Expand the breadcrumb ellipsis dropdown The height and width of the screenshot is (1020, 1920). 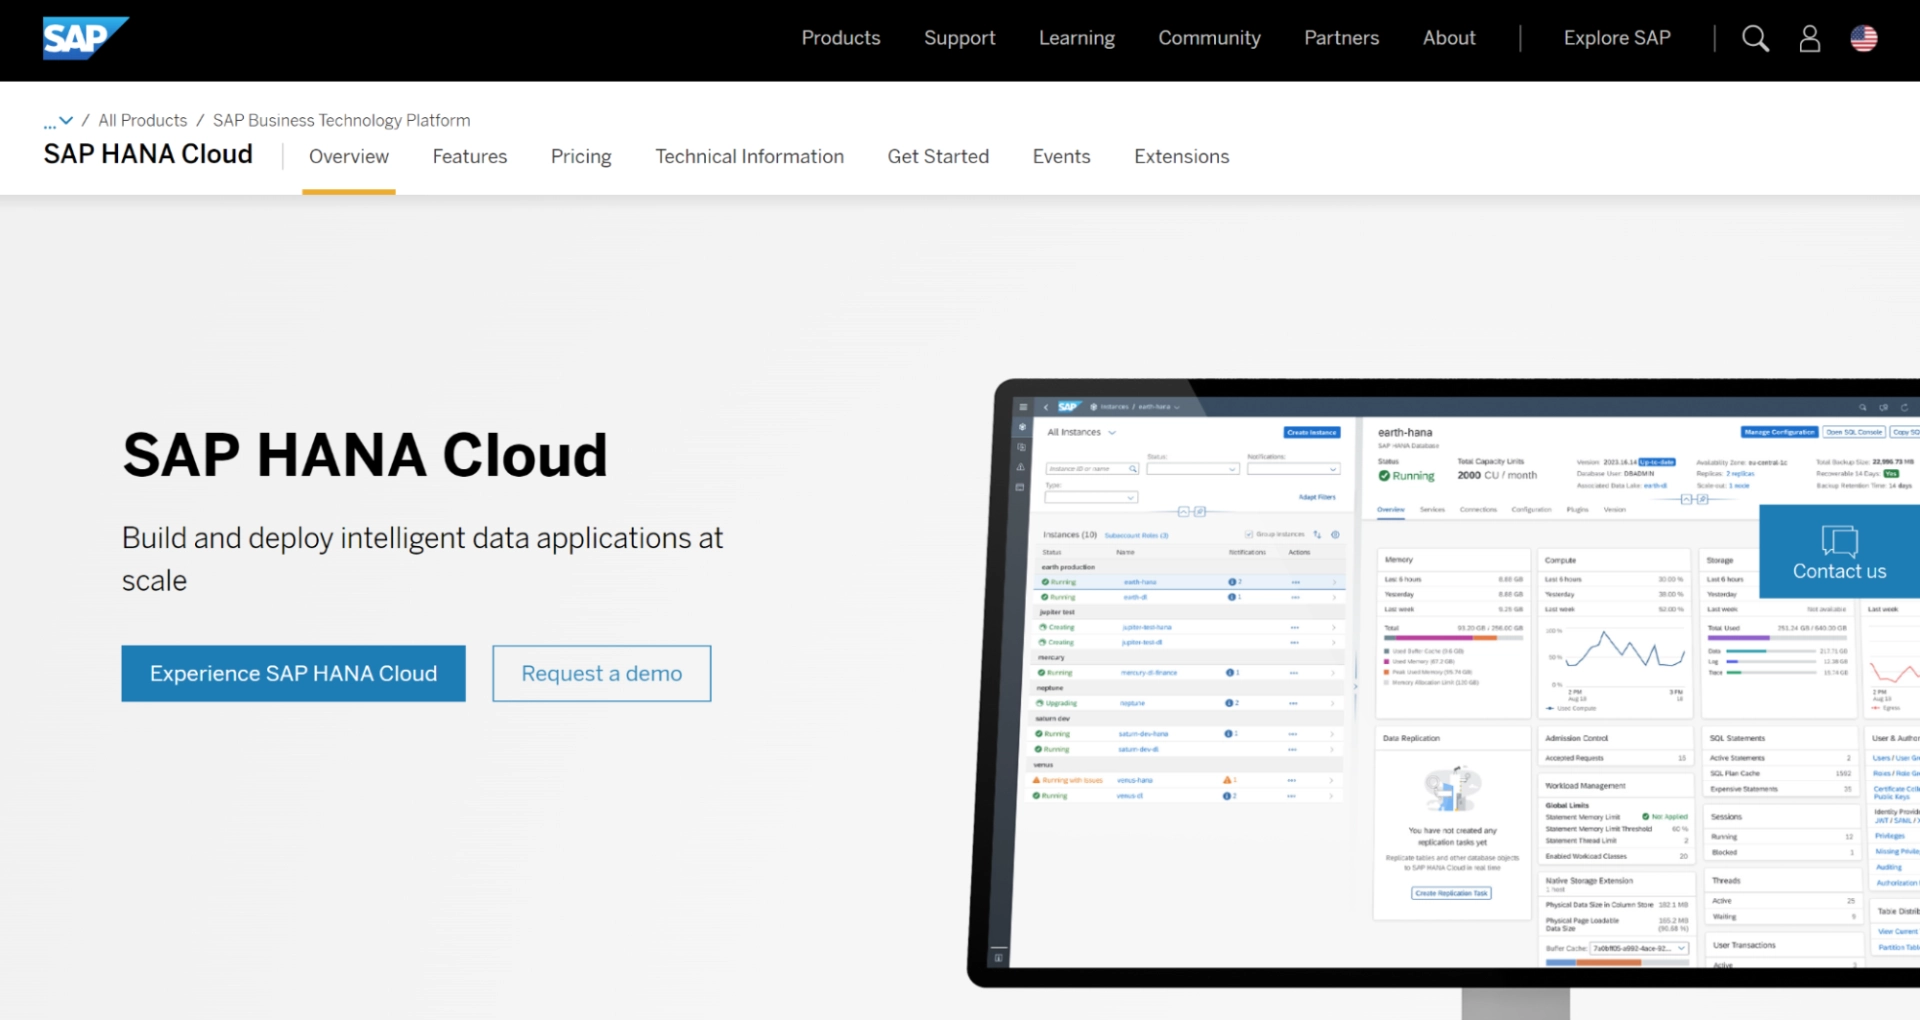tap(58, 121)
